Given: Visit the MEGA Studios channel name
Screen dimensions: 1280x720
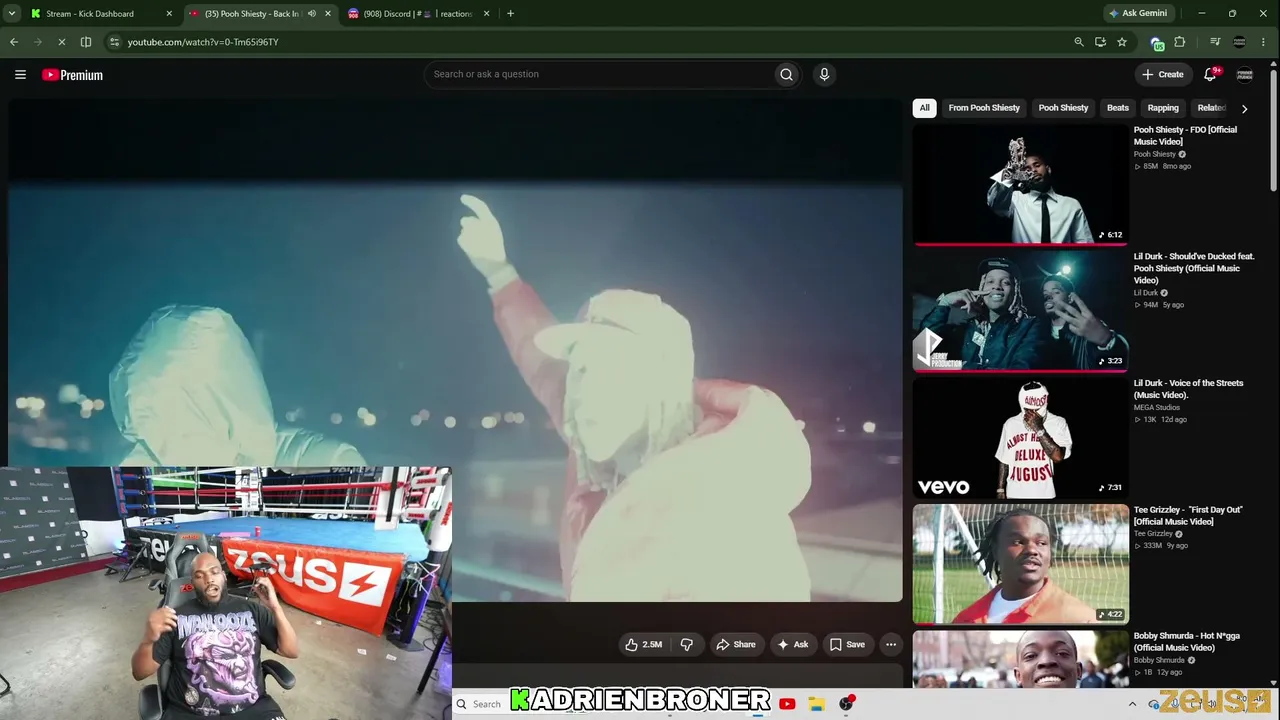Looking at the screenshot, I should coord(1157,408).
